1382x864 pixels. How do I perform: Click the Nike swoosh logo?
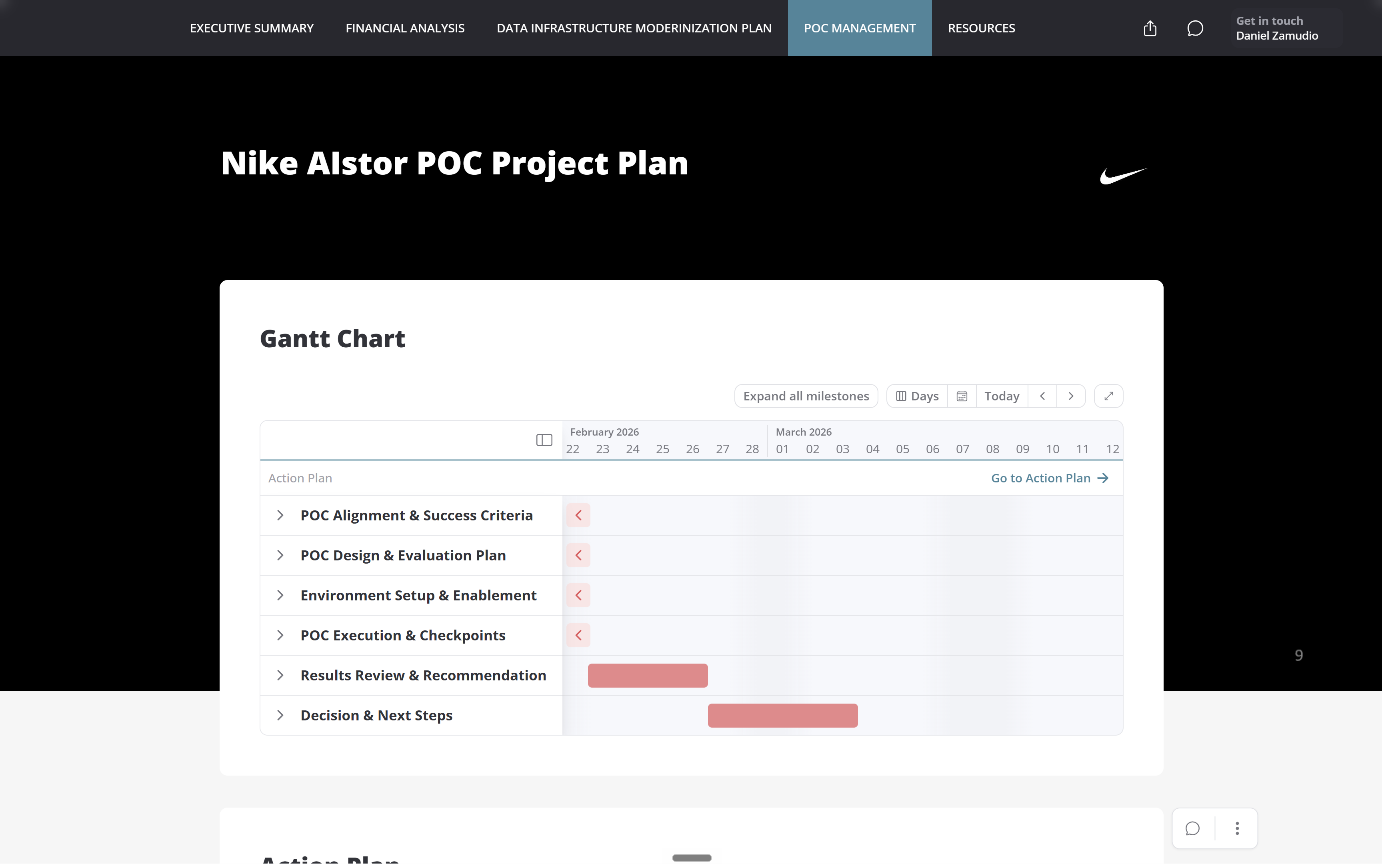click(1123, 176)
